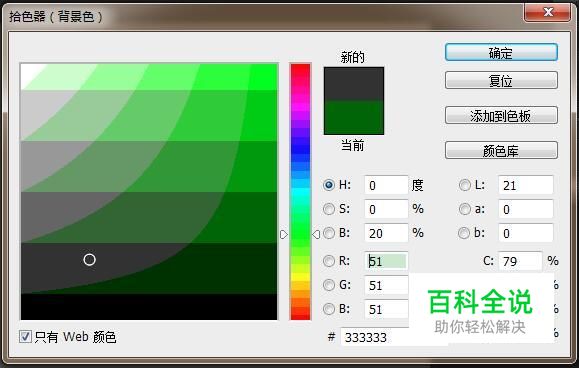The image size is (579, 368).
Task: Click the right hue slider arrow
Action: pyautogui.click(x=316, y=234)
